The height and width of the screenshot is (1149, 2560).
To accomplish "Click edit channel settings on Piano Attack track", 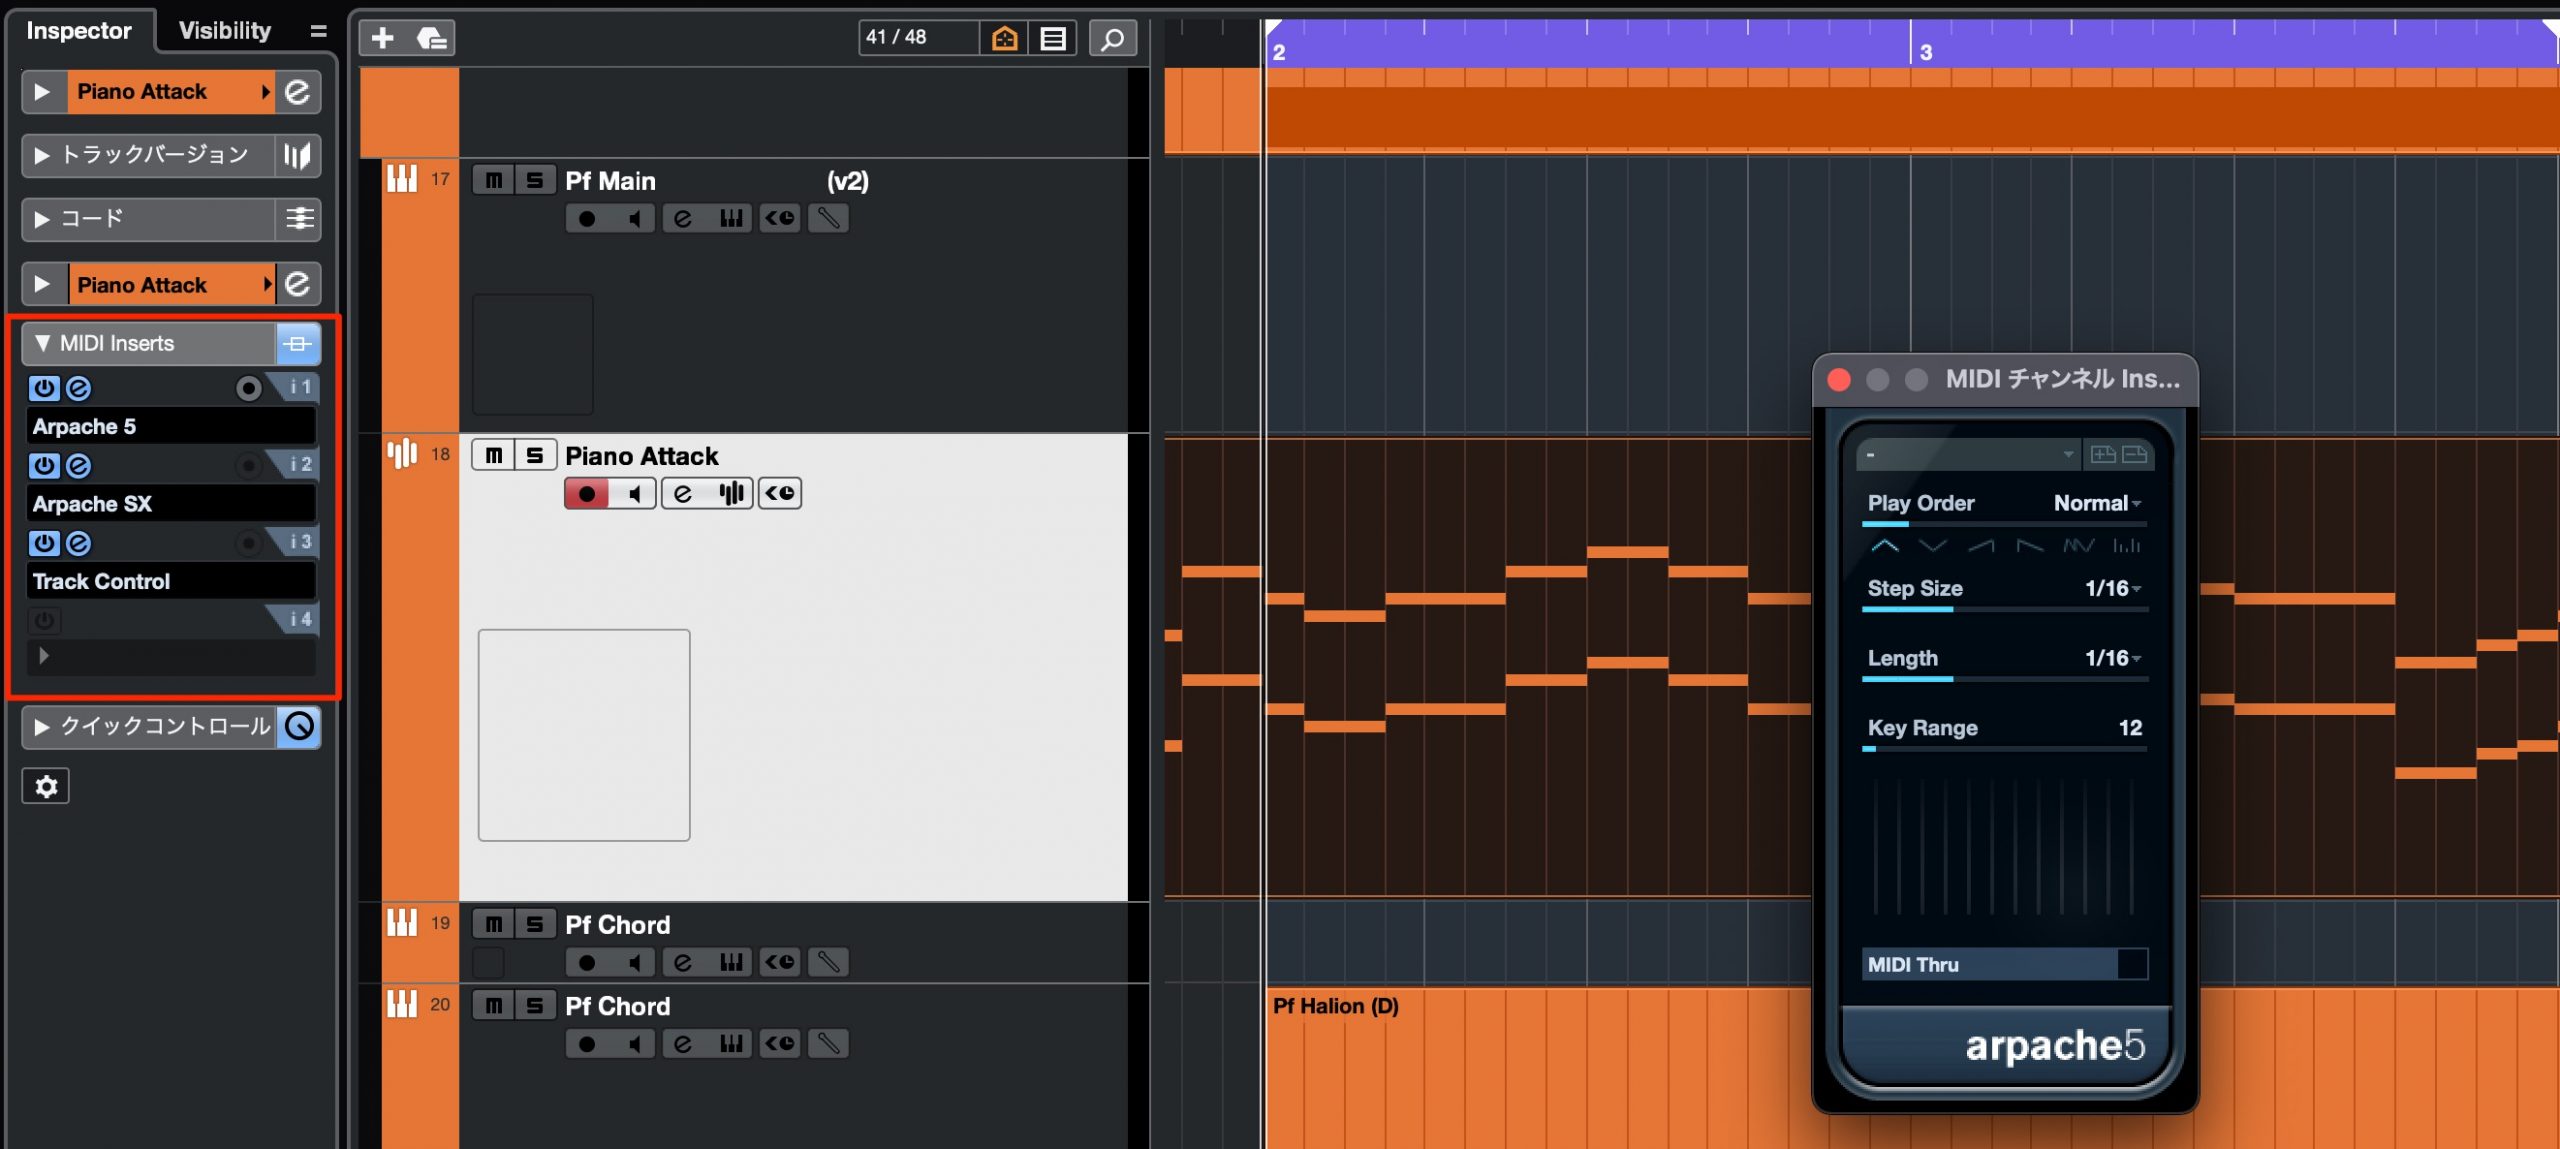I will [x=683, y=493].
